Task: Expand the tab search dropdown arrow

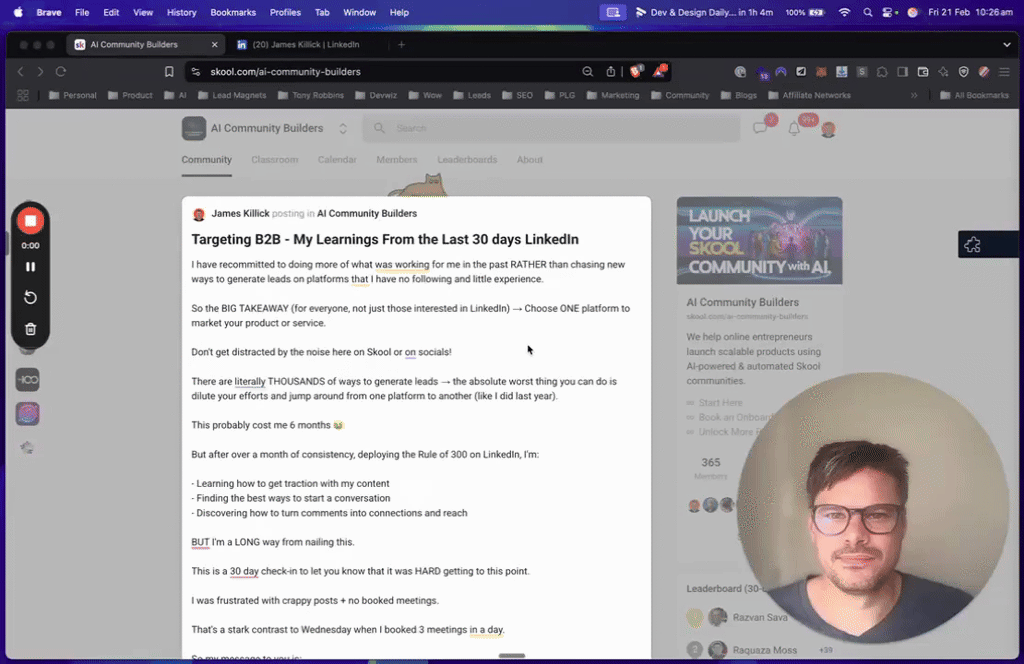Action: (x=1006, y=44)
